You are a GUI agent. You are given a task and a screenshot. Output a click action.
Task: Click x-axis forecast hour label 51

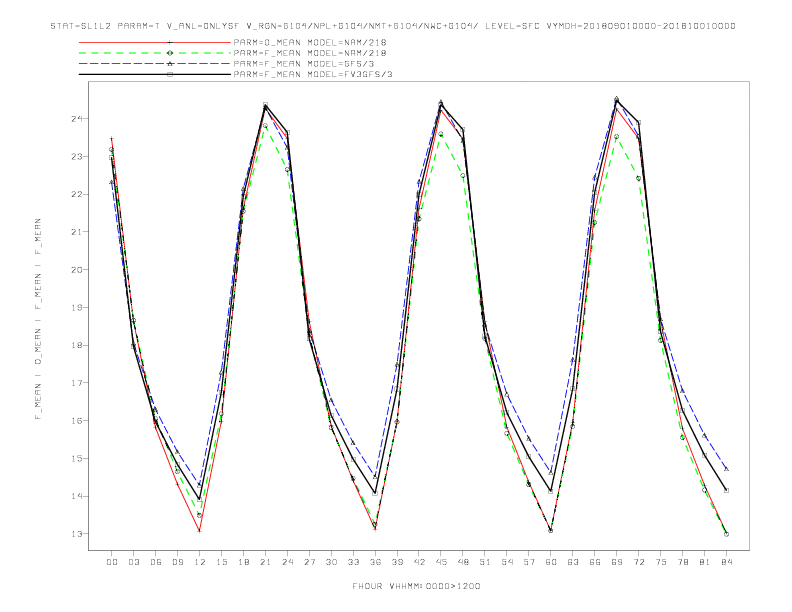pos(485,562)
